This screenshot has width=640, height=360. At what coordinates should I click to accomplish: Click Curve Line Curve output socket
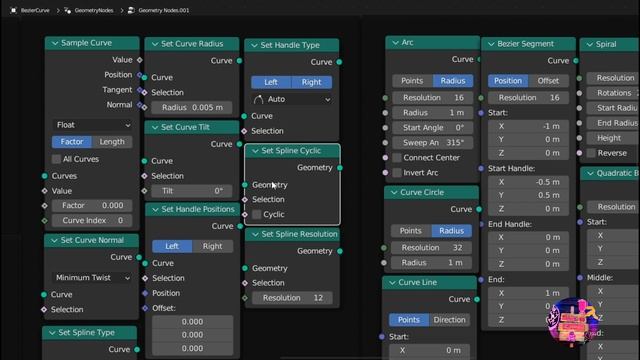pos(477,300)
